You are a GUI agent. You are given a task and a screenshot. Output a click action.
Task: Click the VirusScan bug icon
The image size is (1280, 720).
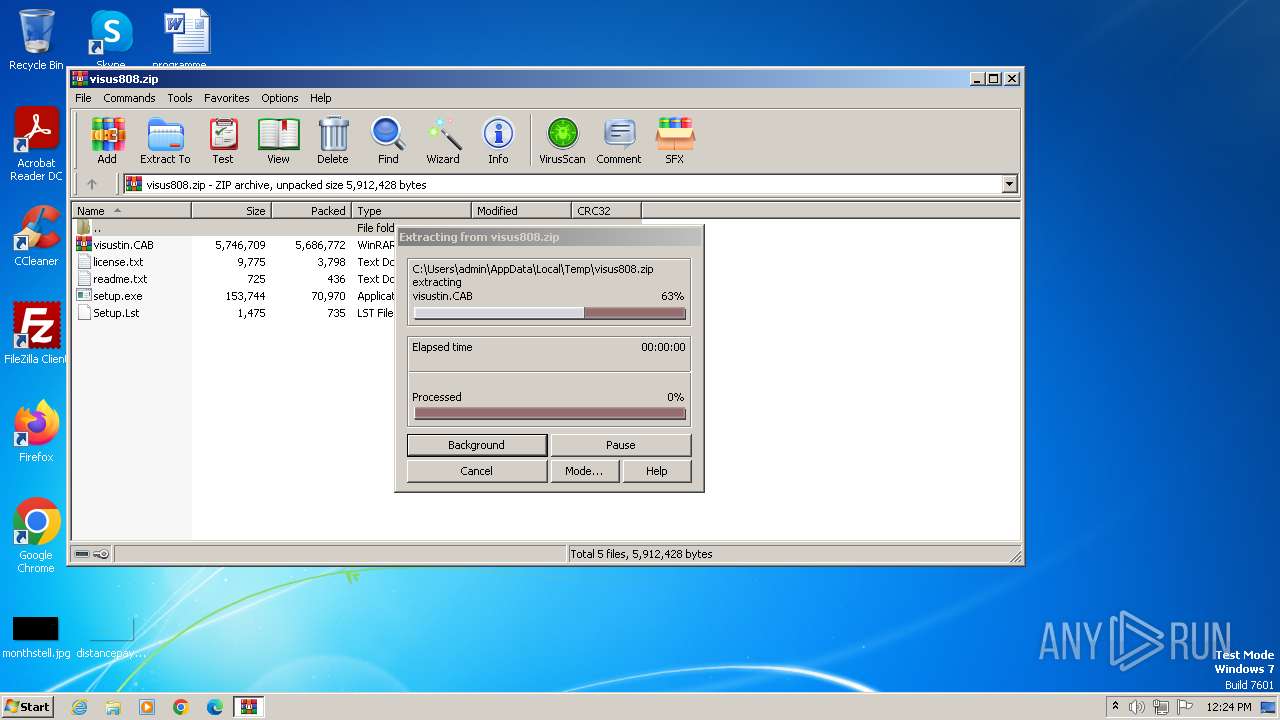pos(562,141)
